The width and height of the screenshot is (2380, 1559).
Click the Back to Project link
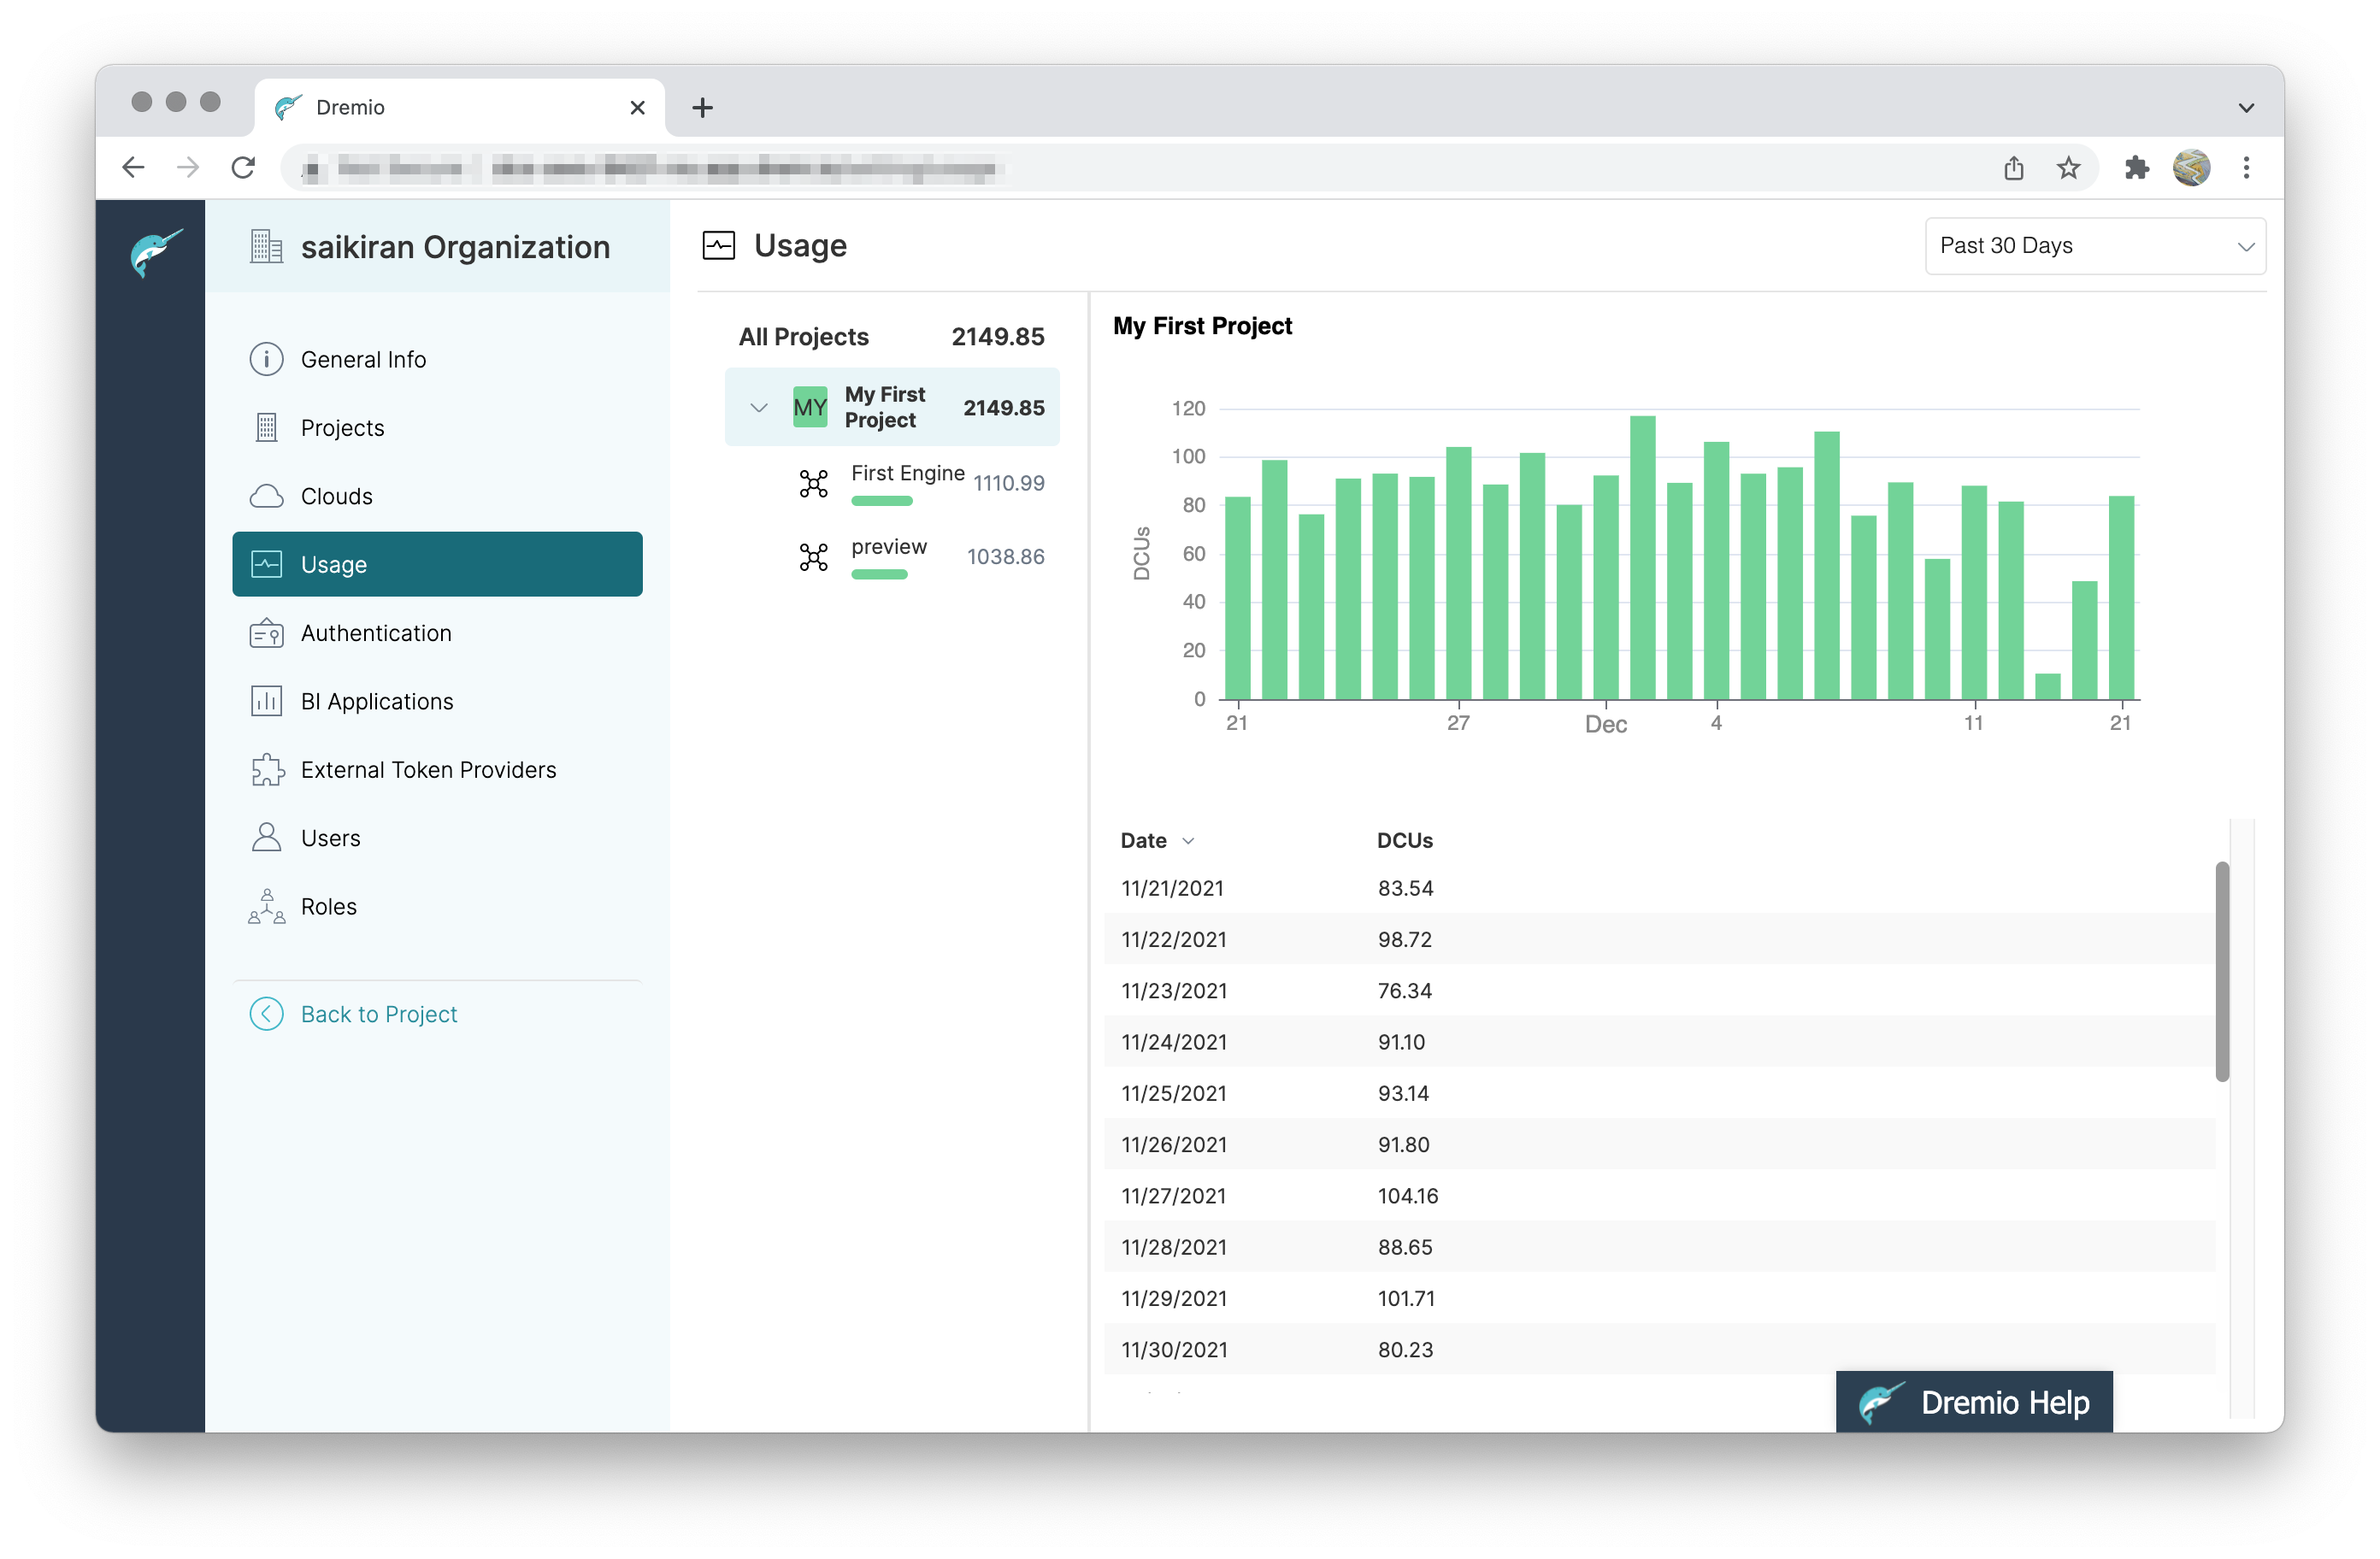(x=378, y=1014)
